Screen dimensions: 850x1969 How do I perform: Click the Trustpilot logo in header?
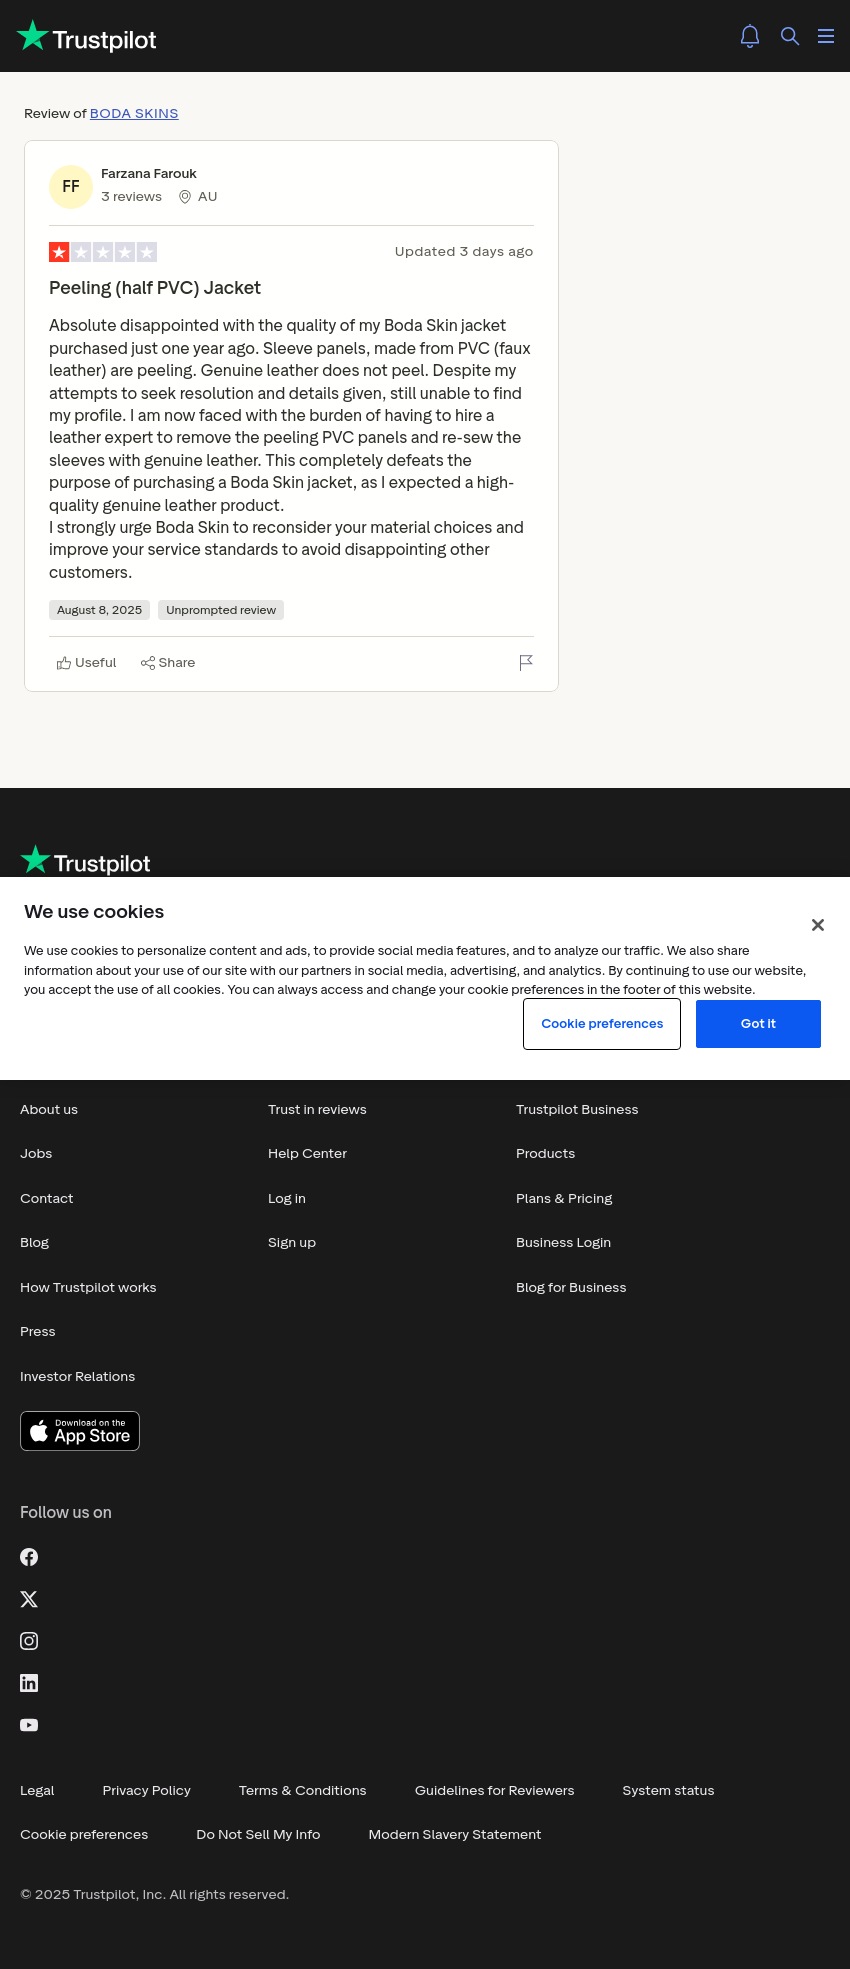tap(87, 37)
